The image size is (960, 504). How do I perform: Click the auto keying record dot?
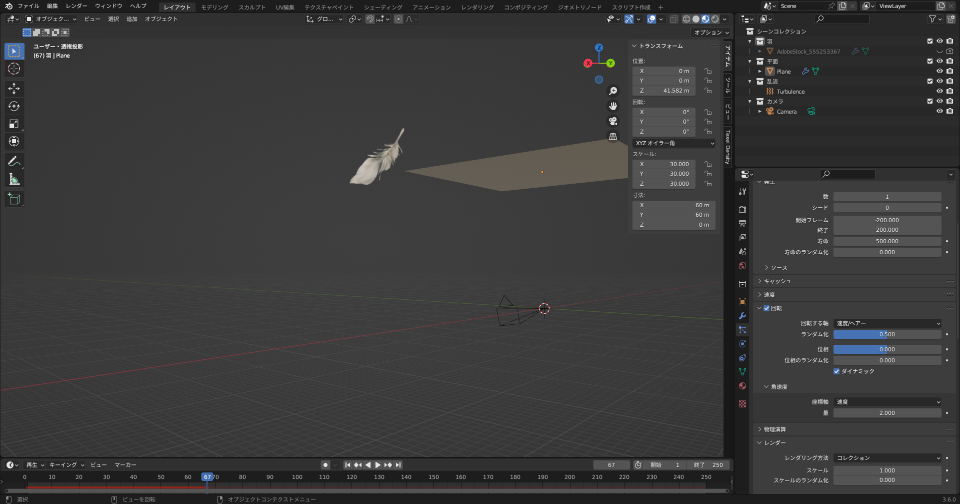[x=326, y=465]
